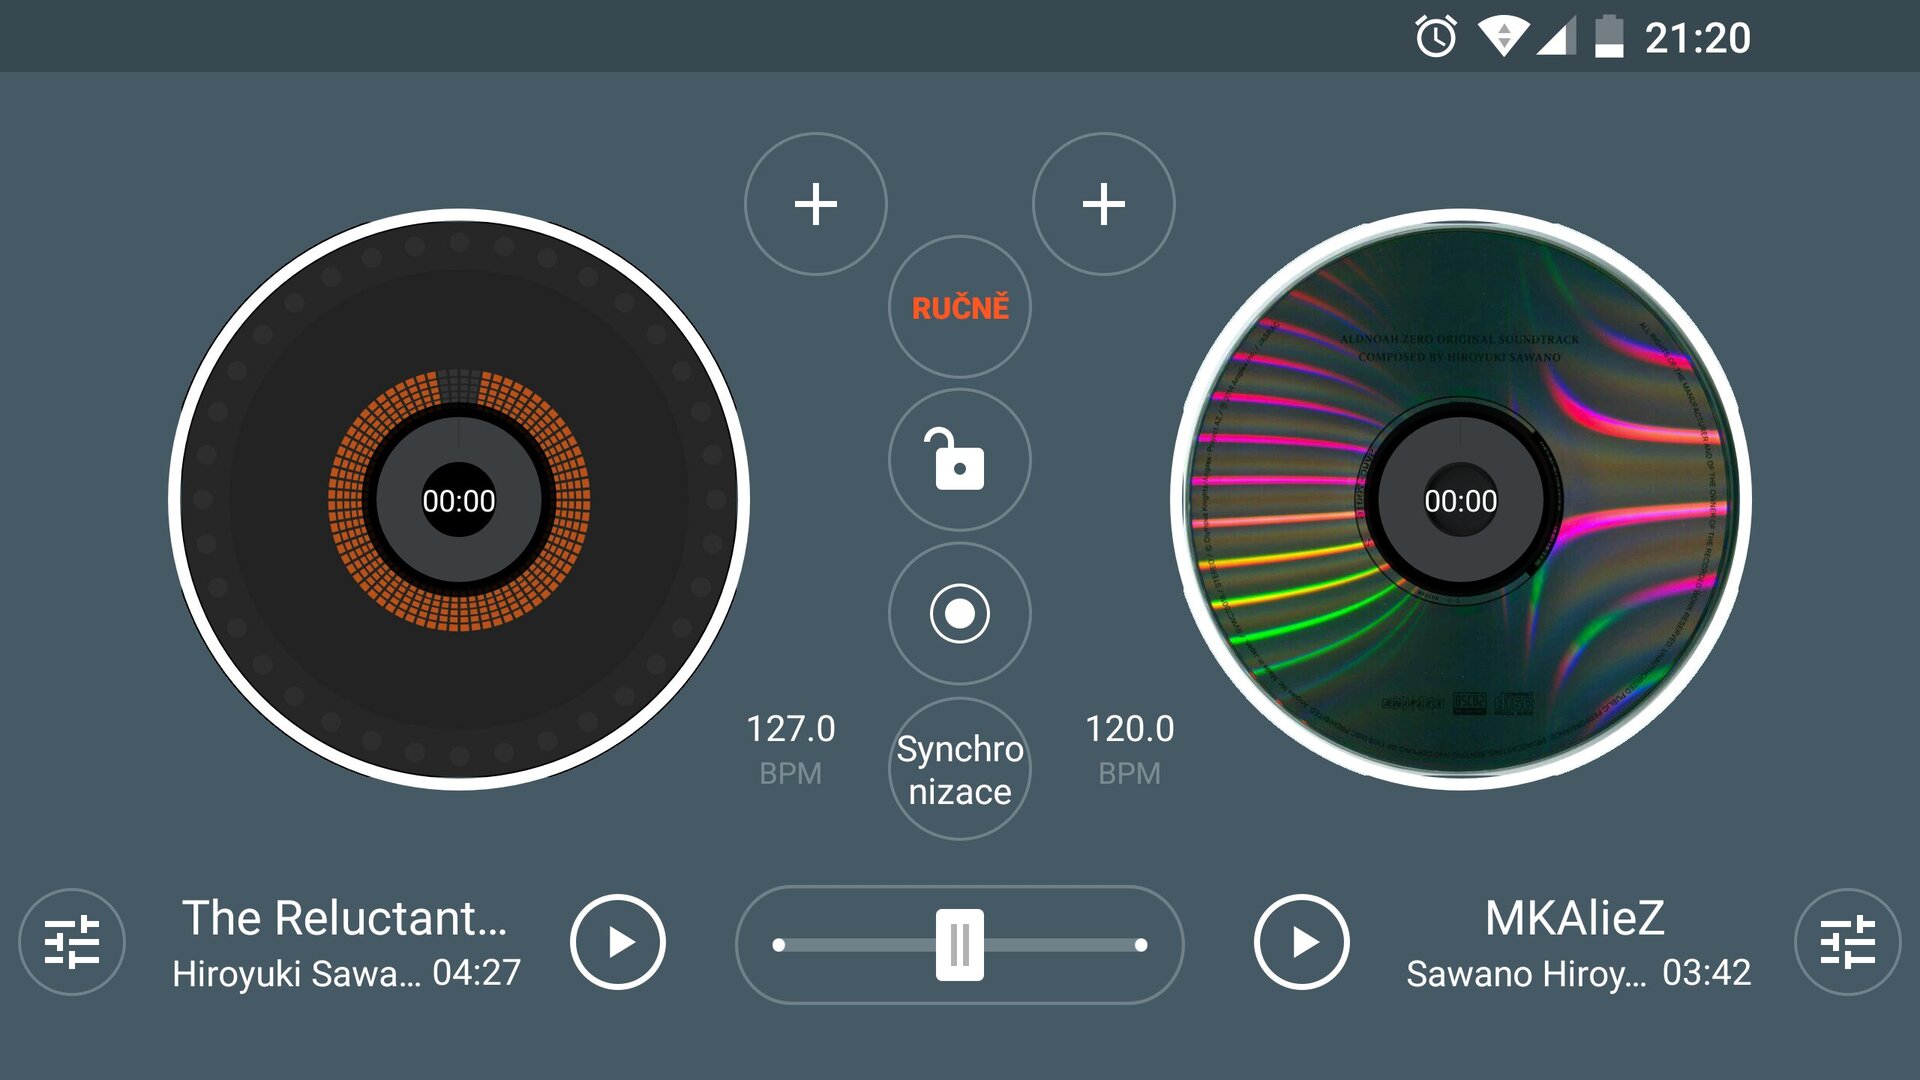Open the MKAlieZ track title
The height and width of the screenshot is (1080, 1920).
pos(1574,918)
